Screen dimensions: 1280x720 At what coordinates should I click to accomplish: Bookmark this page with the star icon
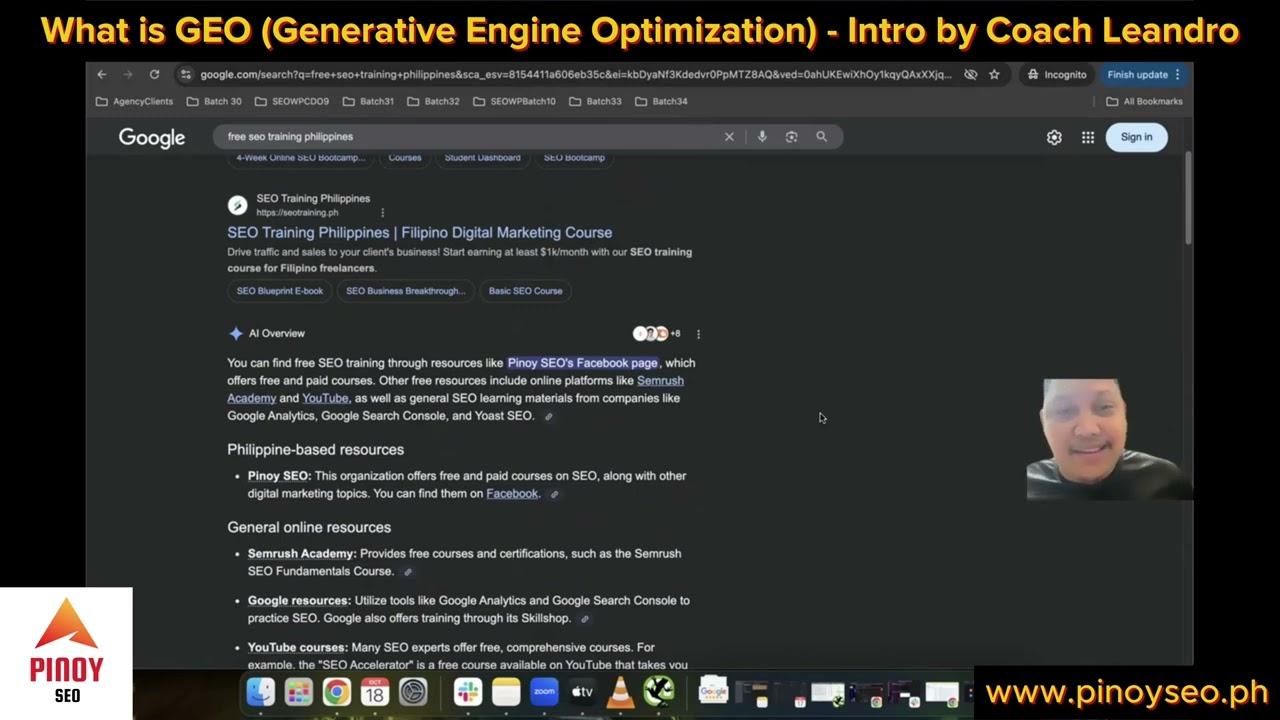tap(994, 74)
